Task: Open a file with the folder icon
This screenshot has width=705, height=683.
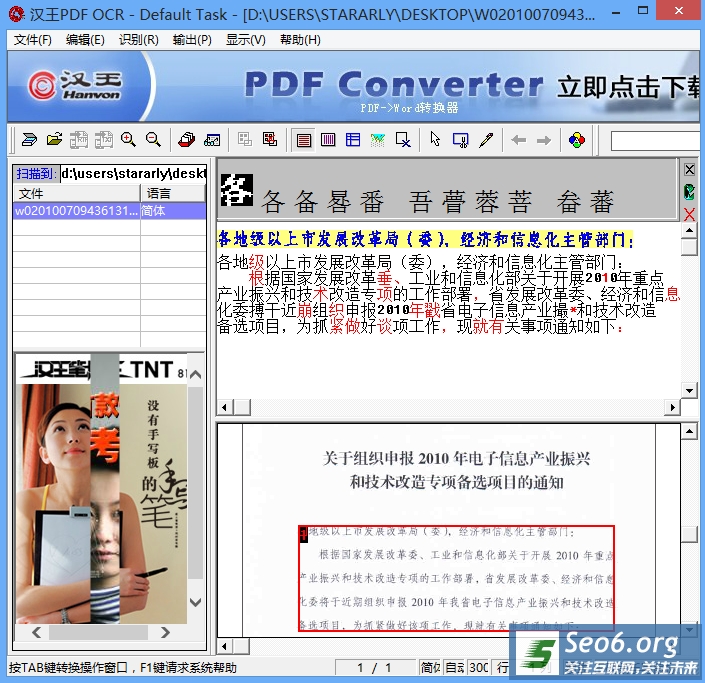Action: [54, 140]
